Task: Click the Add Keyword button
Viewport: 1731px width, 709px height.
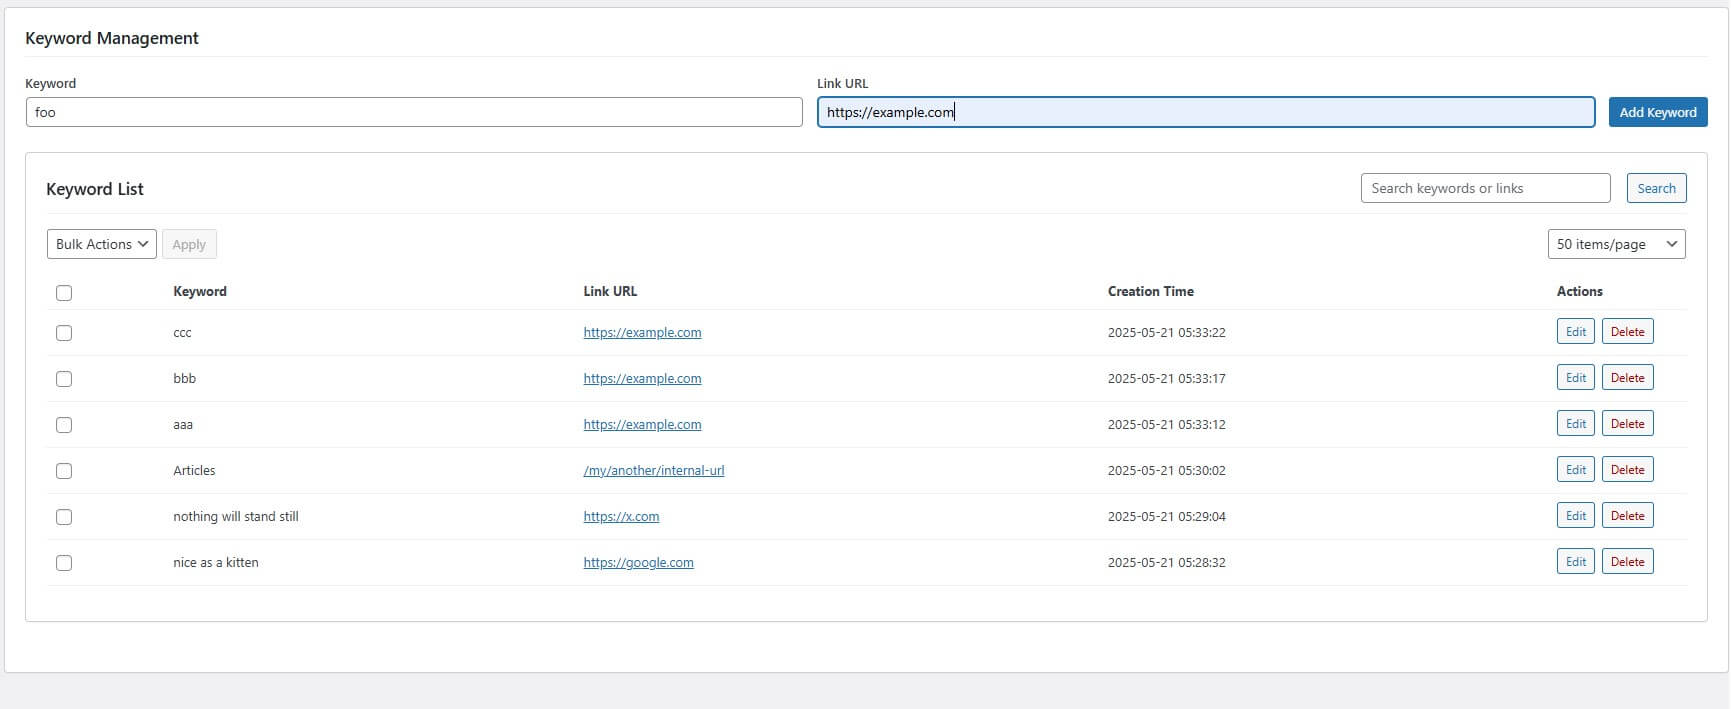Action: coord(1658,112)
